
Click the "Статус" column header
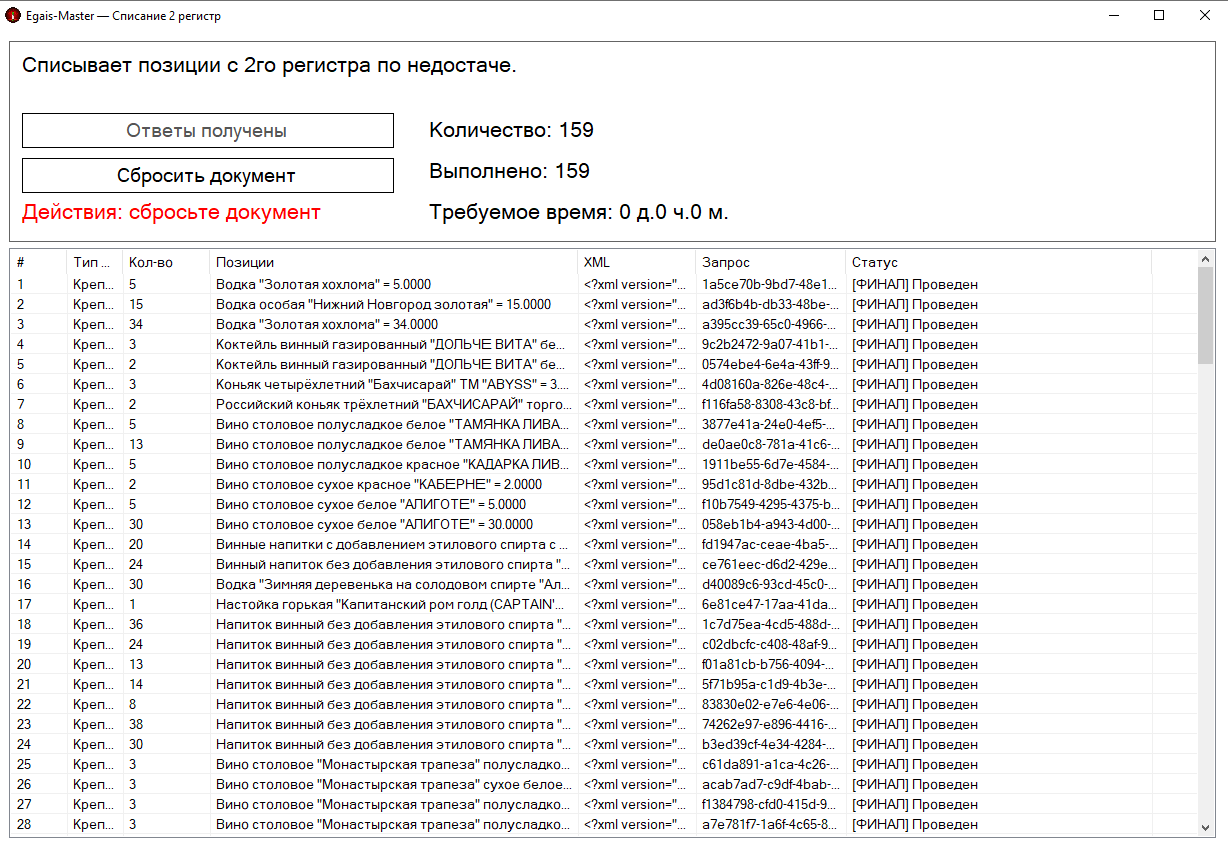coord(875,263)
